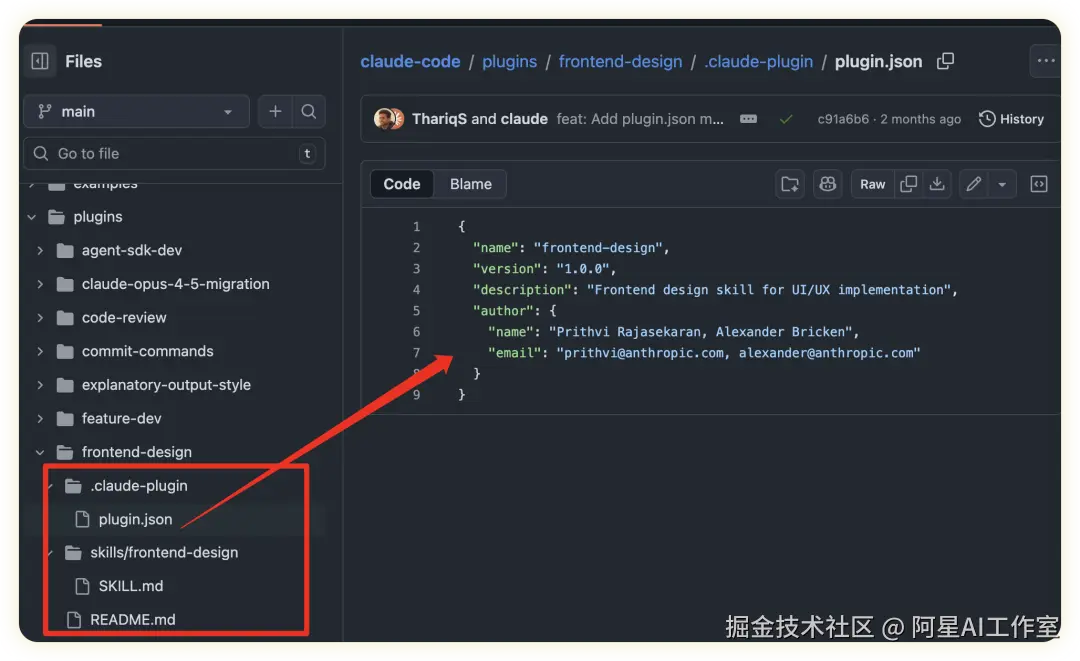Click the ThariqS author avatar
The image size is (1080, 661).
pyautogui.click(x=384, y=119)
